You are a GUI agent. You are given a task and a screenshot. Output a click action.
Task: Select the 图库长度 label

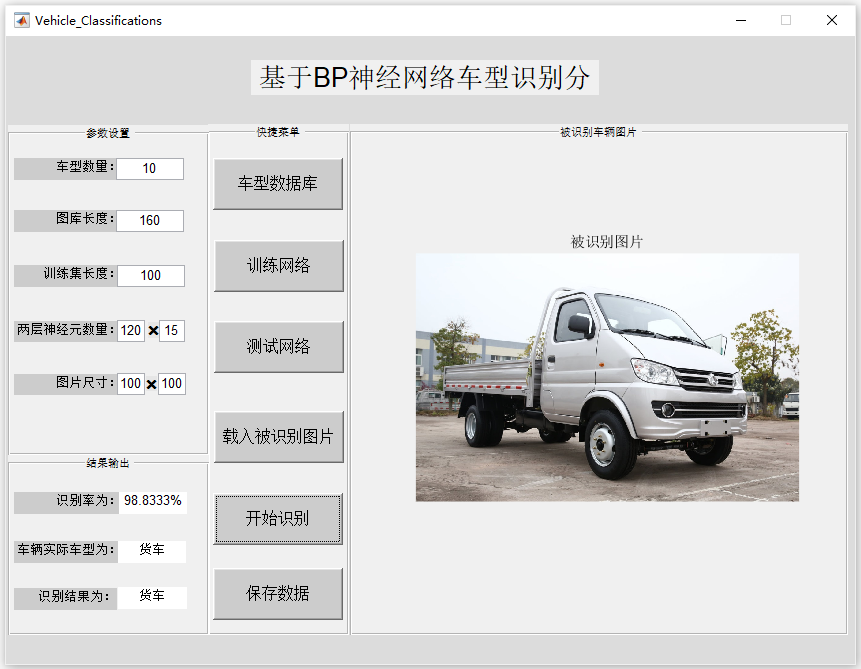(x=65, y=221)
